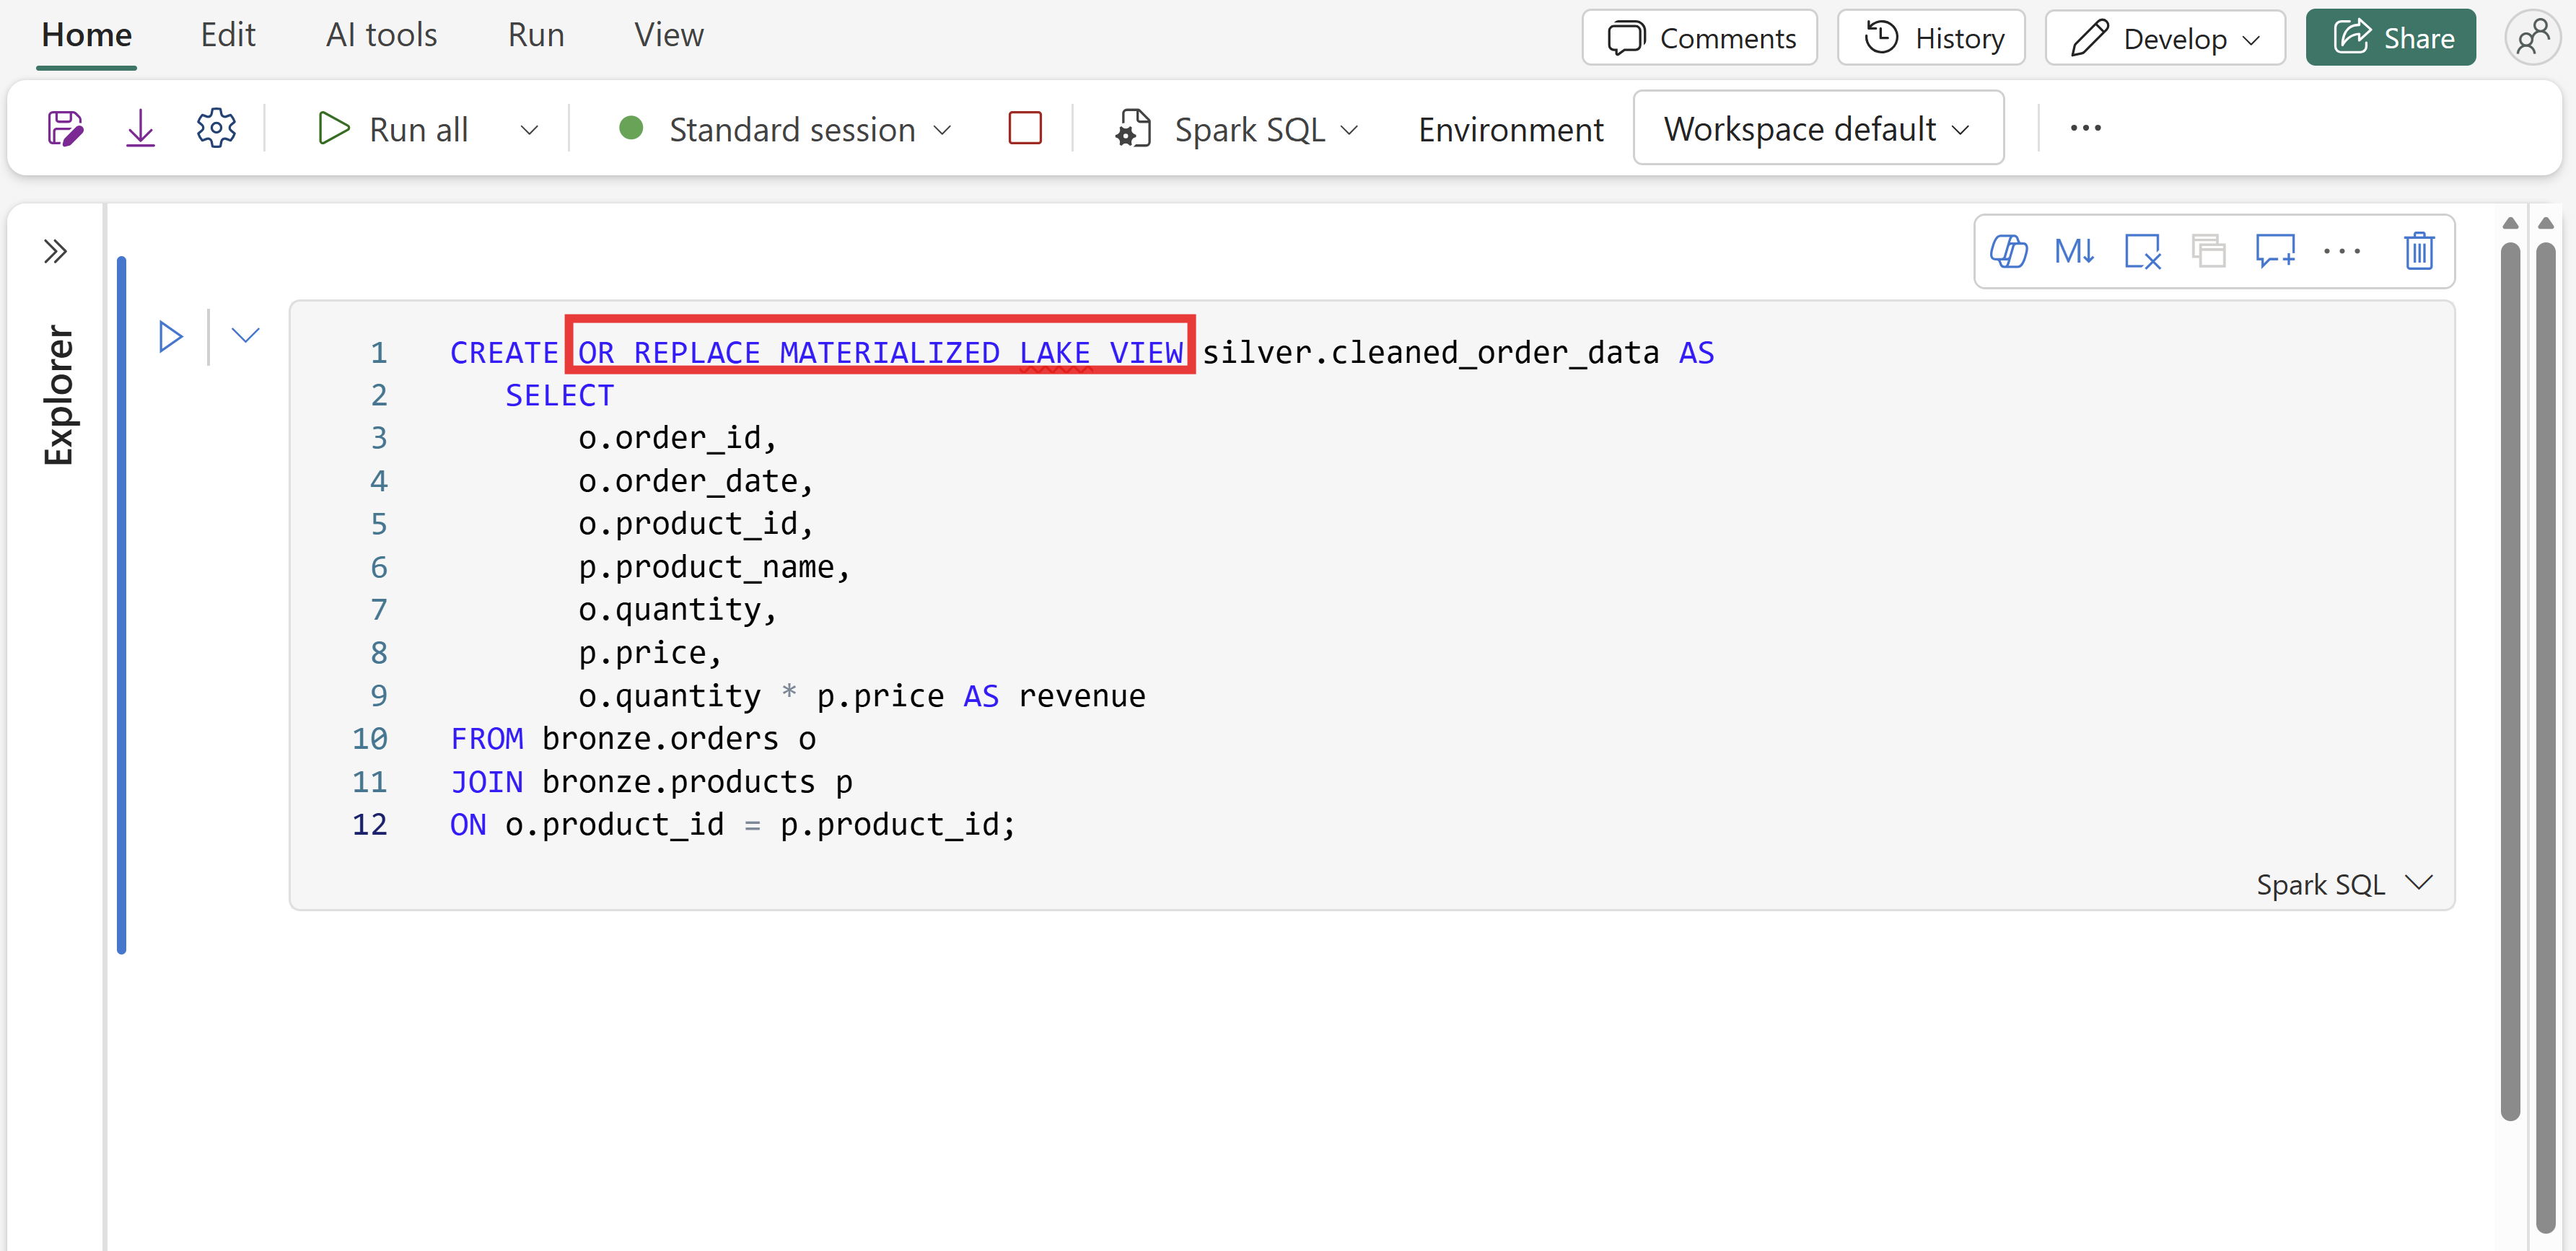Click the download notebook icon
The image size is (2576, 1251).
[140, 129]
